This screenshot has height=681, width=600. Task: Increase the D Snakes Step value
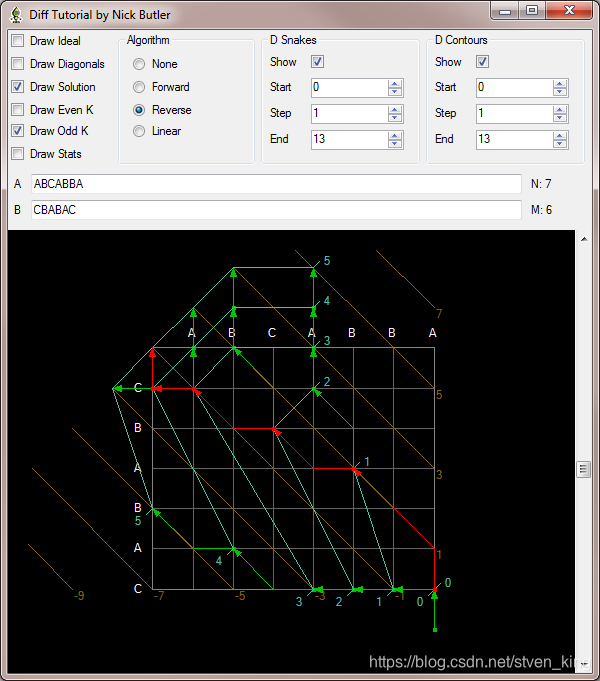pos(394,110)
